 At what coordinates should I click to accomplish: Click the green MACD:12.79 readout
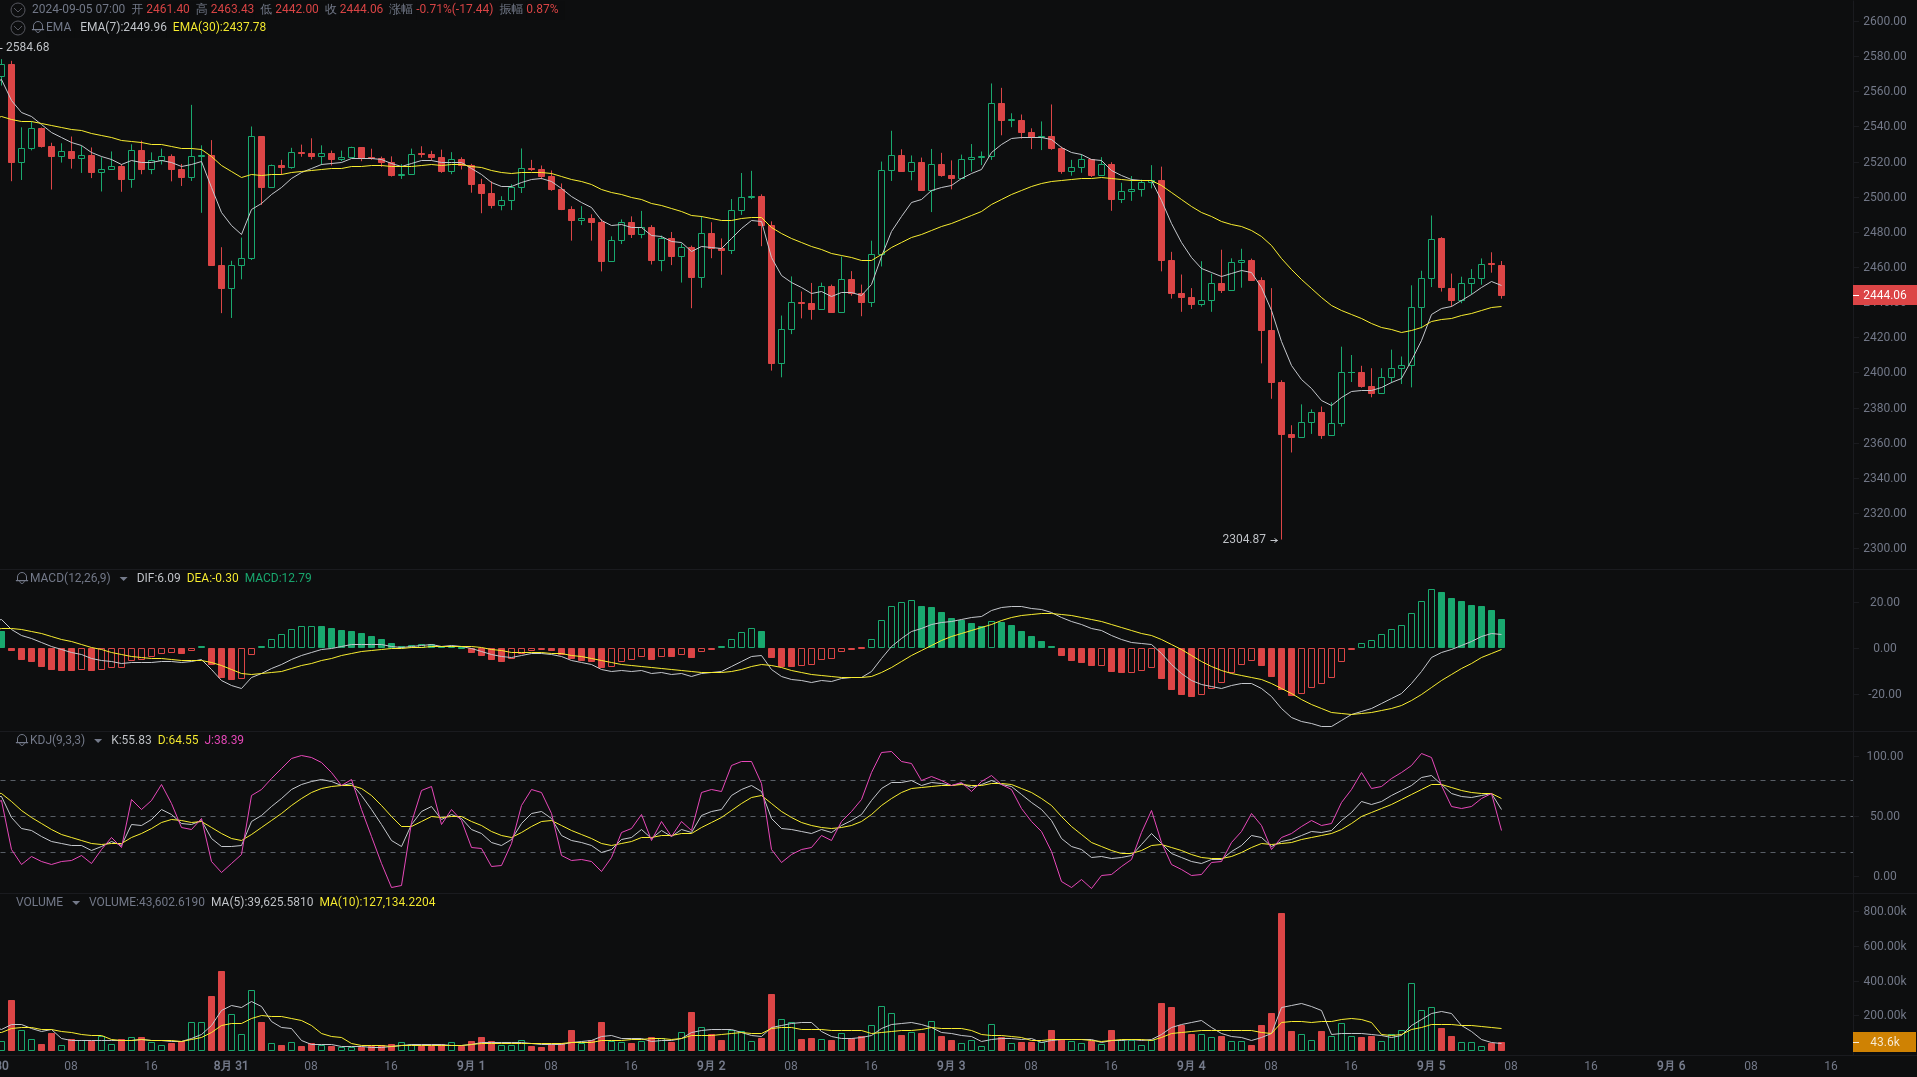point(278,578)
